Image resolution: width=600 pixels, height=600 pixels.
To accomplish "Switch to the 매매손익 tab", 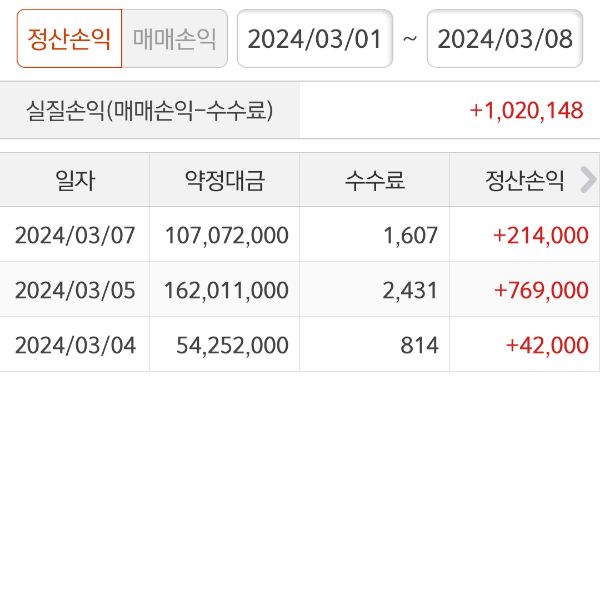I will [x=174, y=39].
